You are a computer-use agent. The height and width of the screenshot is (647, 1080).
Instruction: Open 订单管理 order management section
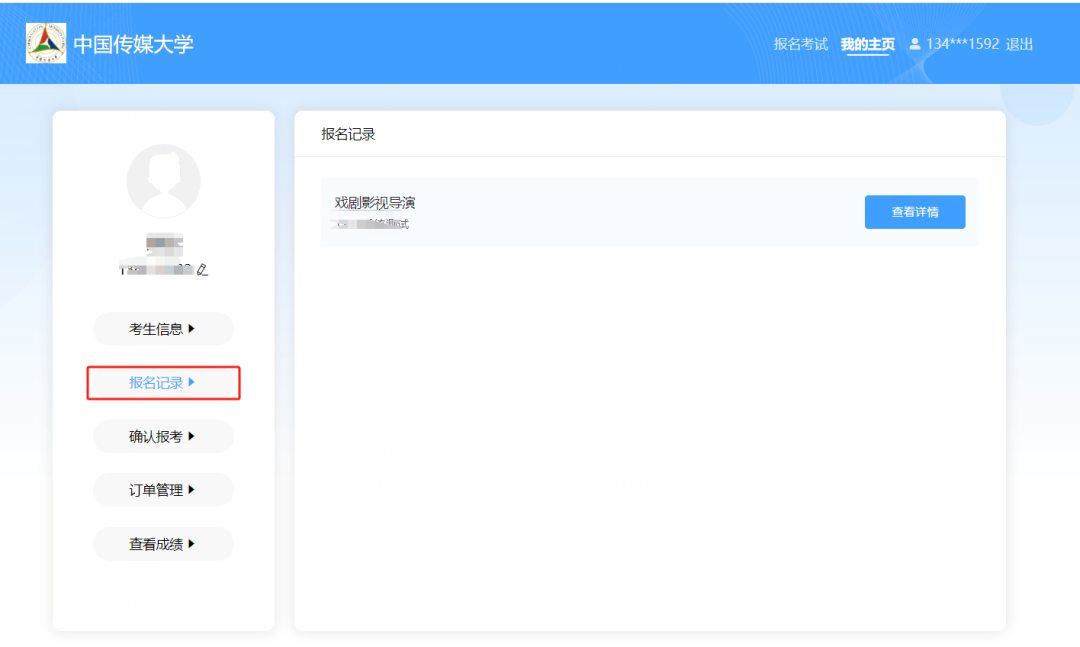163,490
